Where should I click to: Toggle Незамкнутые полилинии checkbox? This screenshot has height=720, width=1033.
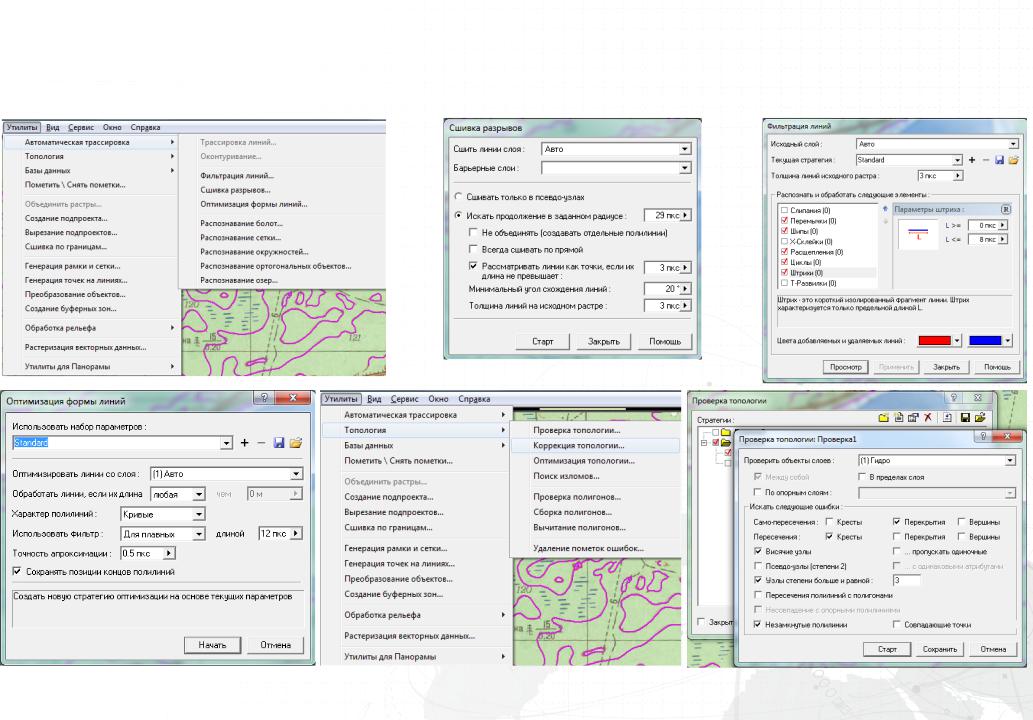pyautogui.click(x=758, y=624)
